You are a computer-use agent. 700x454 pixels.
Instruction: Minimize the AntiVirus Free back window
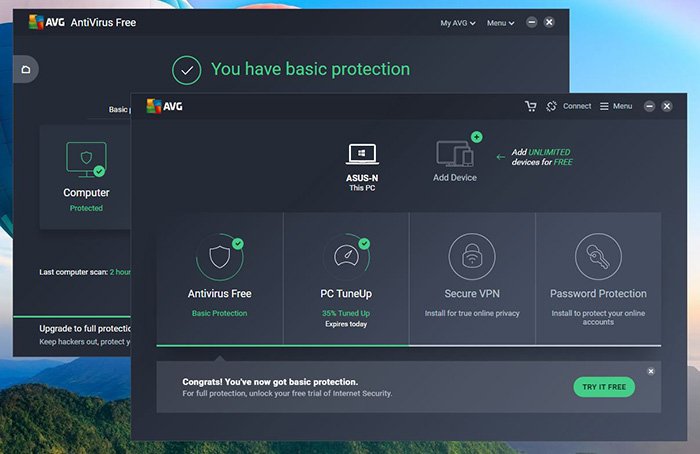(x=531, y=22)
